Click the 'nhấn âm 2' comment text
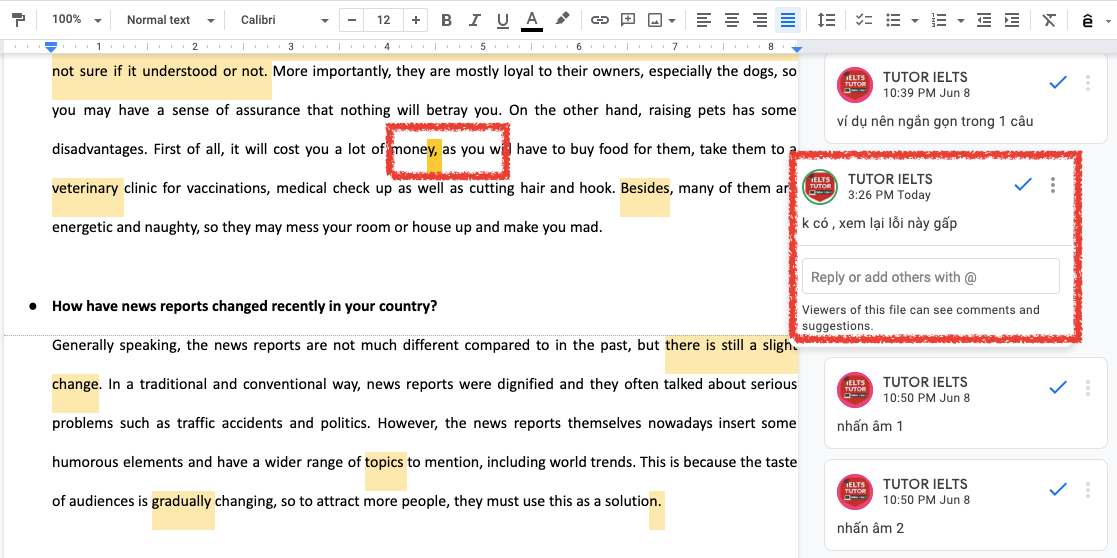This screenshot has width=1117, height=558. pyautogui.click(x=871, y=528)
